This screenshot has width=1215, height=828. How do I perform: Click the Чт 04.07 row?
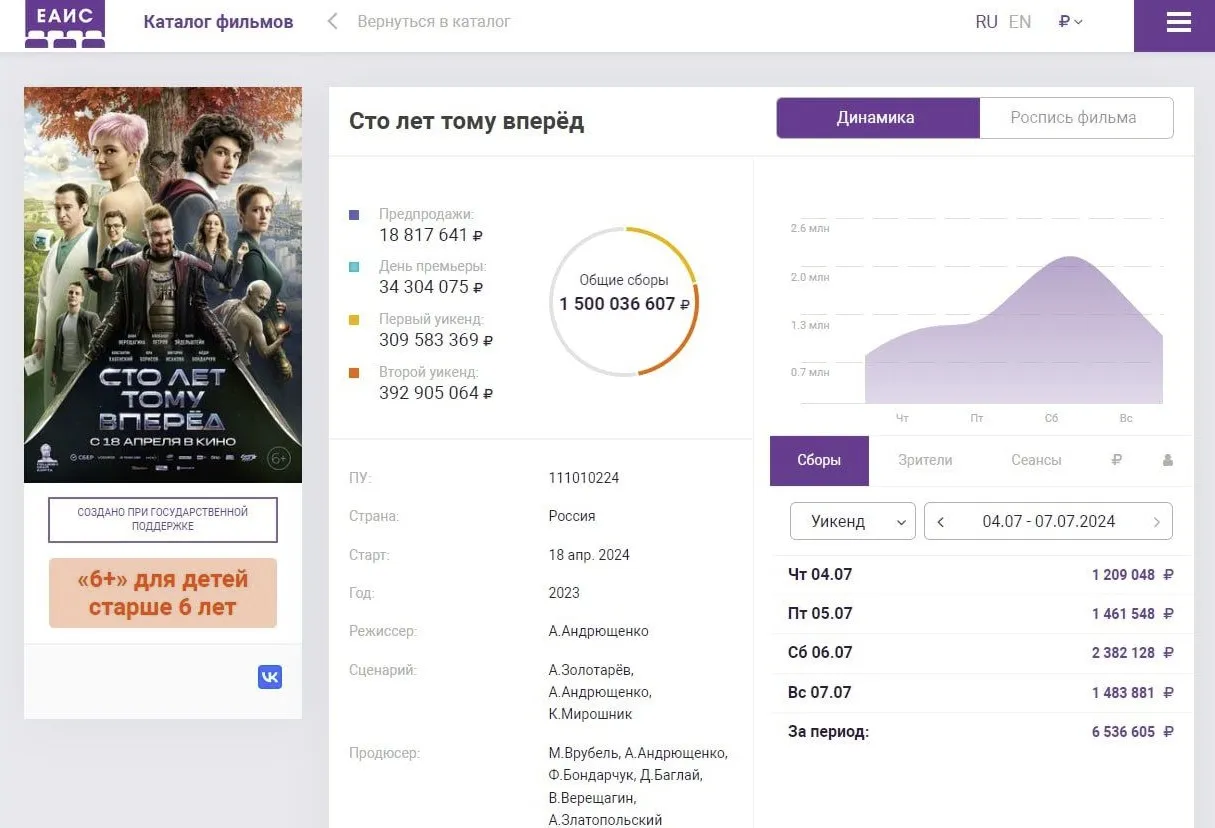(x=981, y=575)
